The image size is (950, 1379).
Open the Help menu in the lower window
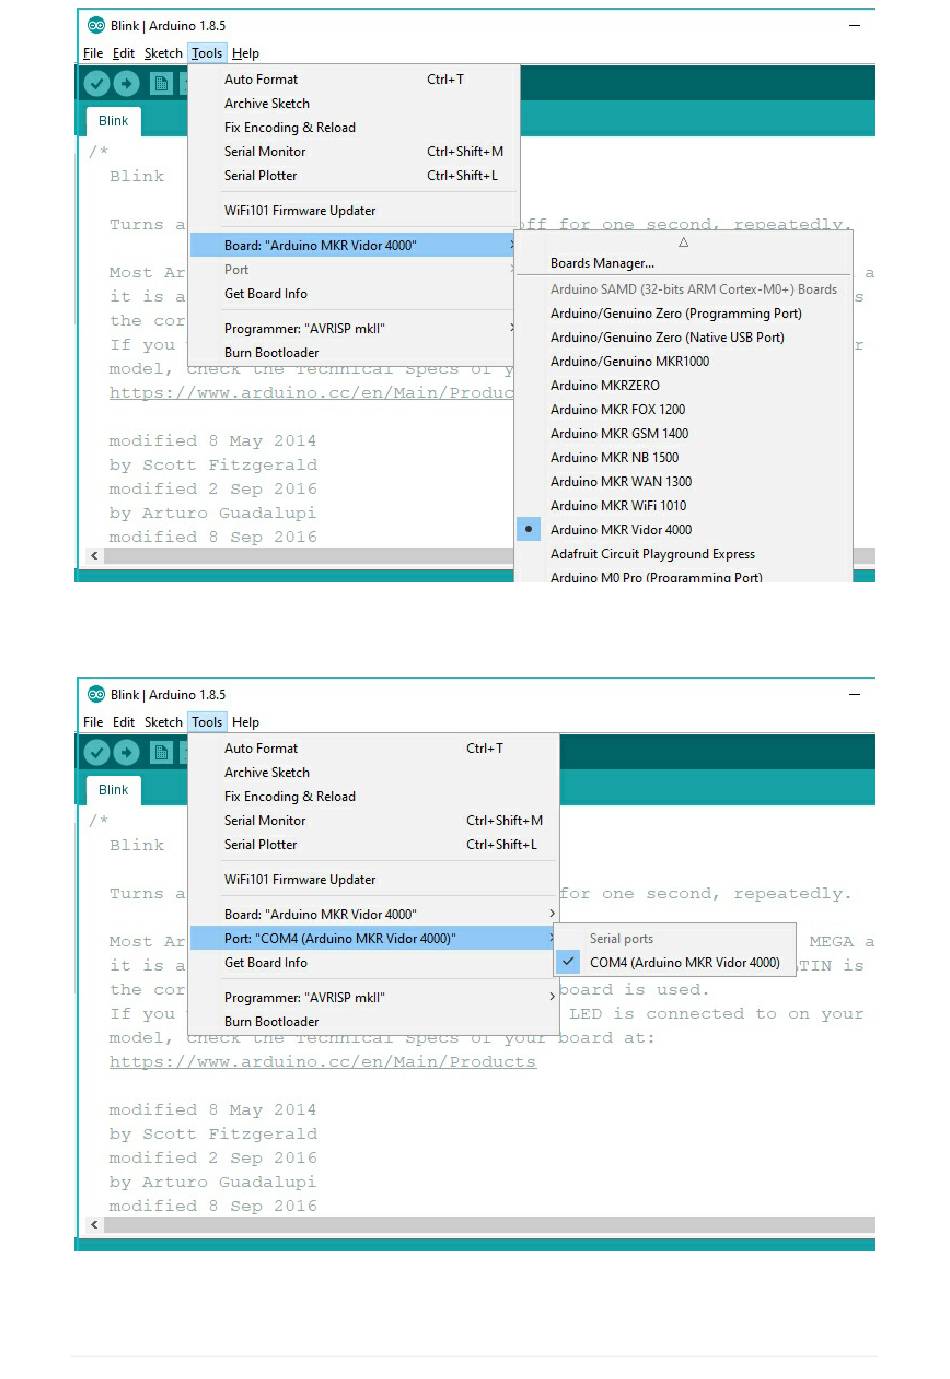[x=245, y=722]
